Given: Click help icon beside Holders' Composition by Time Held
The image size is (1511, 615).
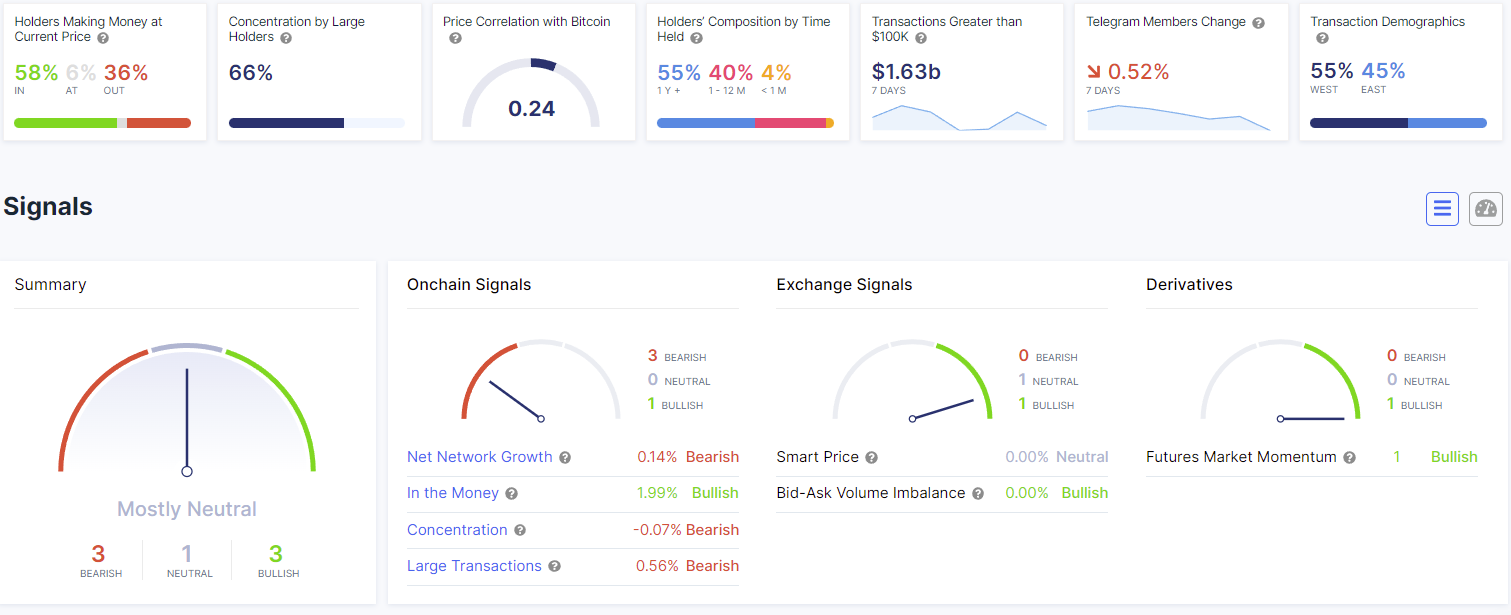Looking at the screenshot, I should 697,38.
